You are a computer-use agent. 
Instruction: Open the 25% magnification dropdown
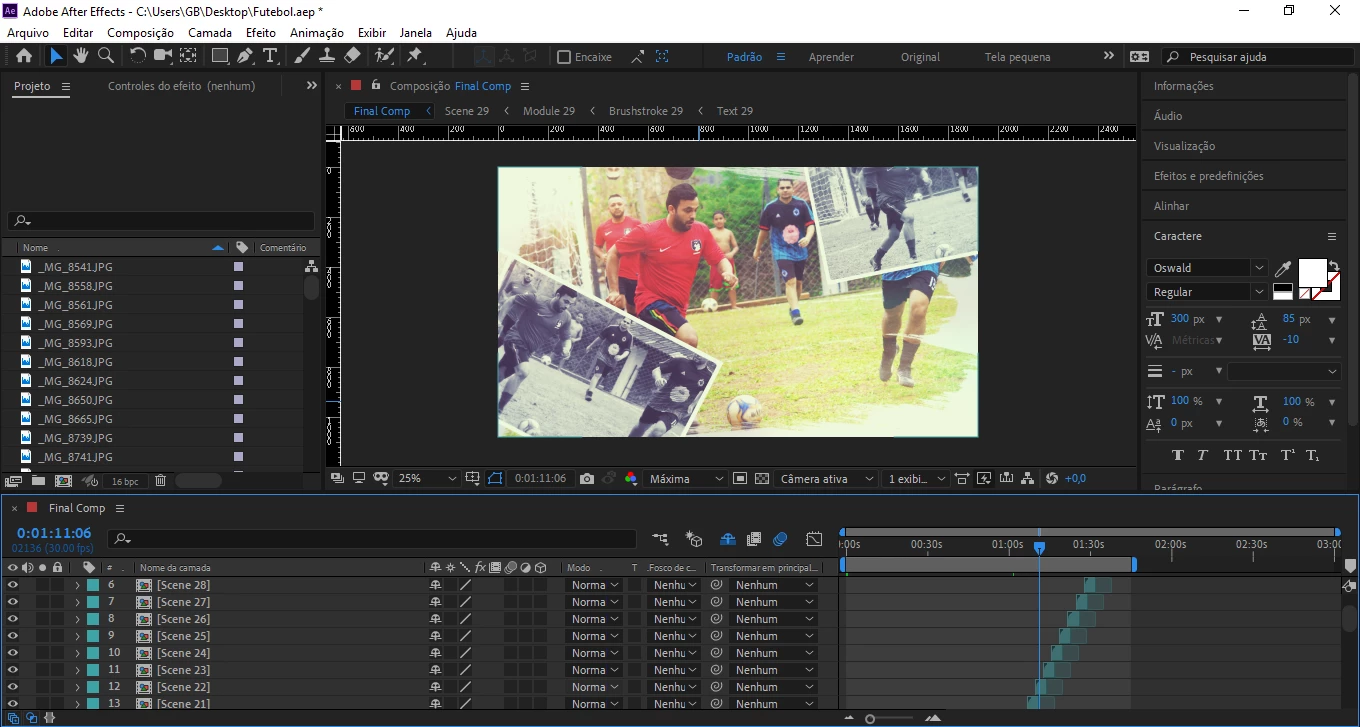(x=427, y=479)
